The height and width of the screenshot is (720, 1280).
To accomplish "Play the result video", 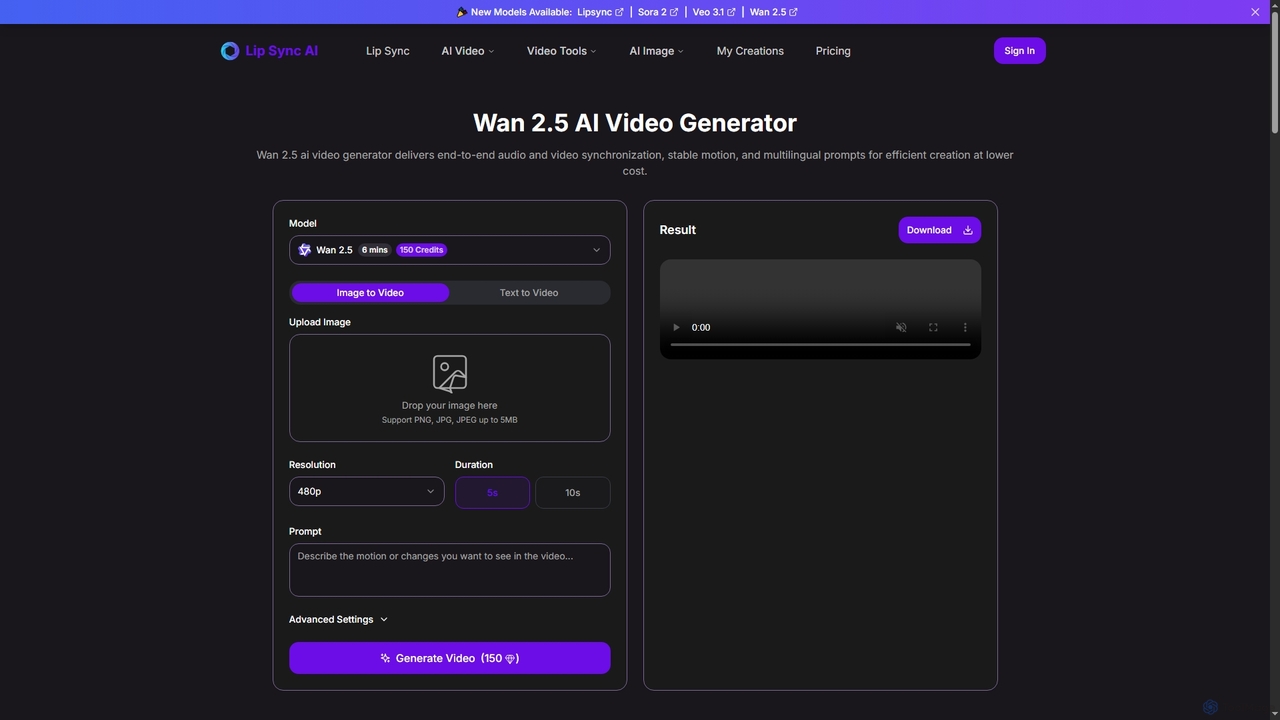I will point(676,327).
